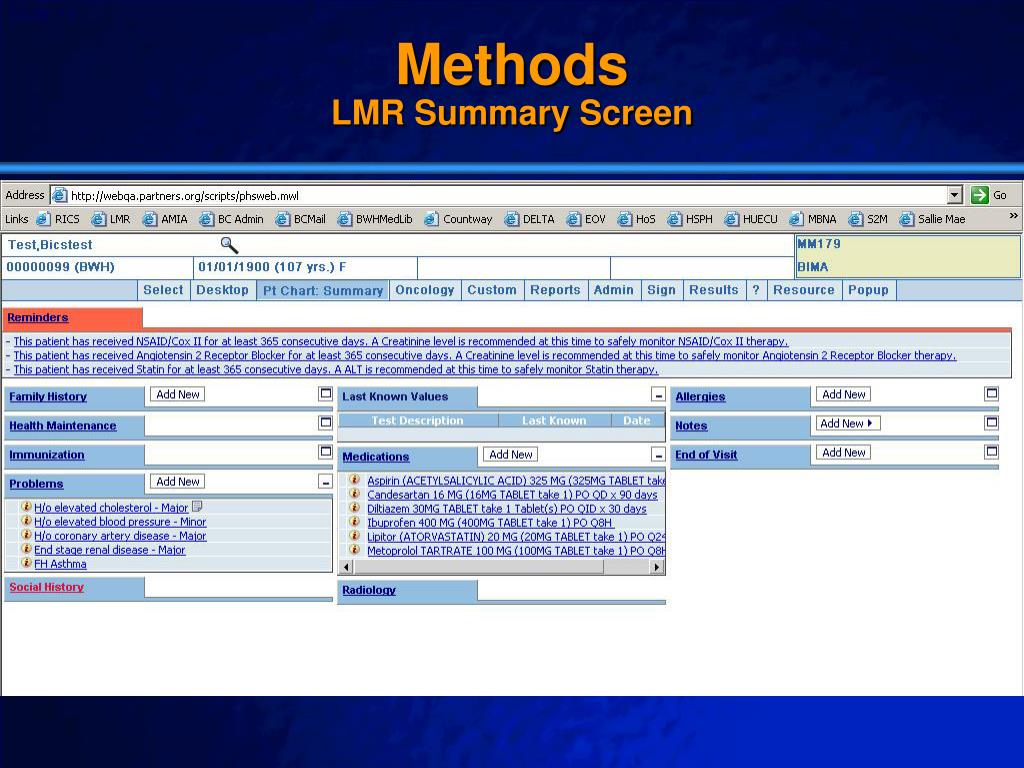
Task: Open info icon for Lipitor medication
Action: pyautogui.click(x=354, y=536)
